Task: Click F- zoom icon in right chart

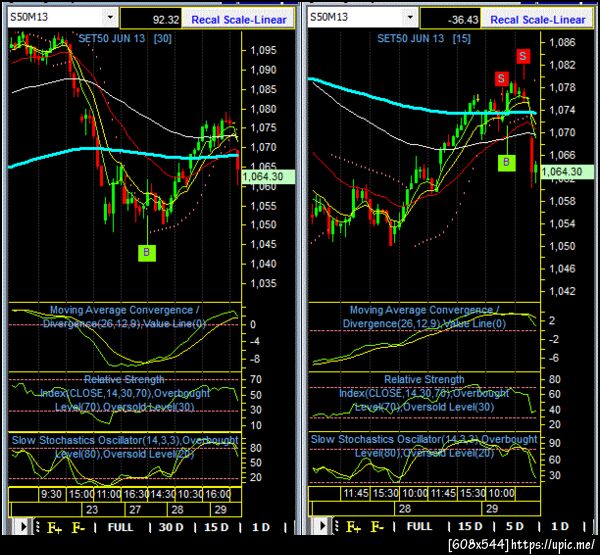Action: point(377,527)
